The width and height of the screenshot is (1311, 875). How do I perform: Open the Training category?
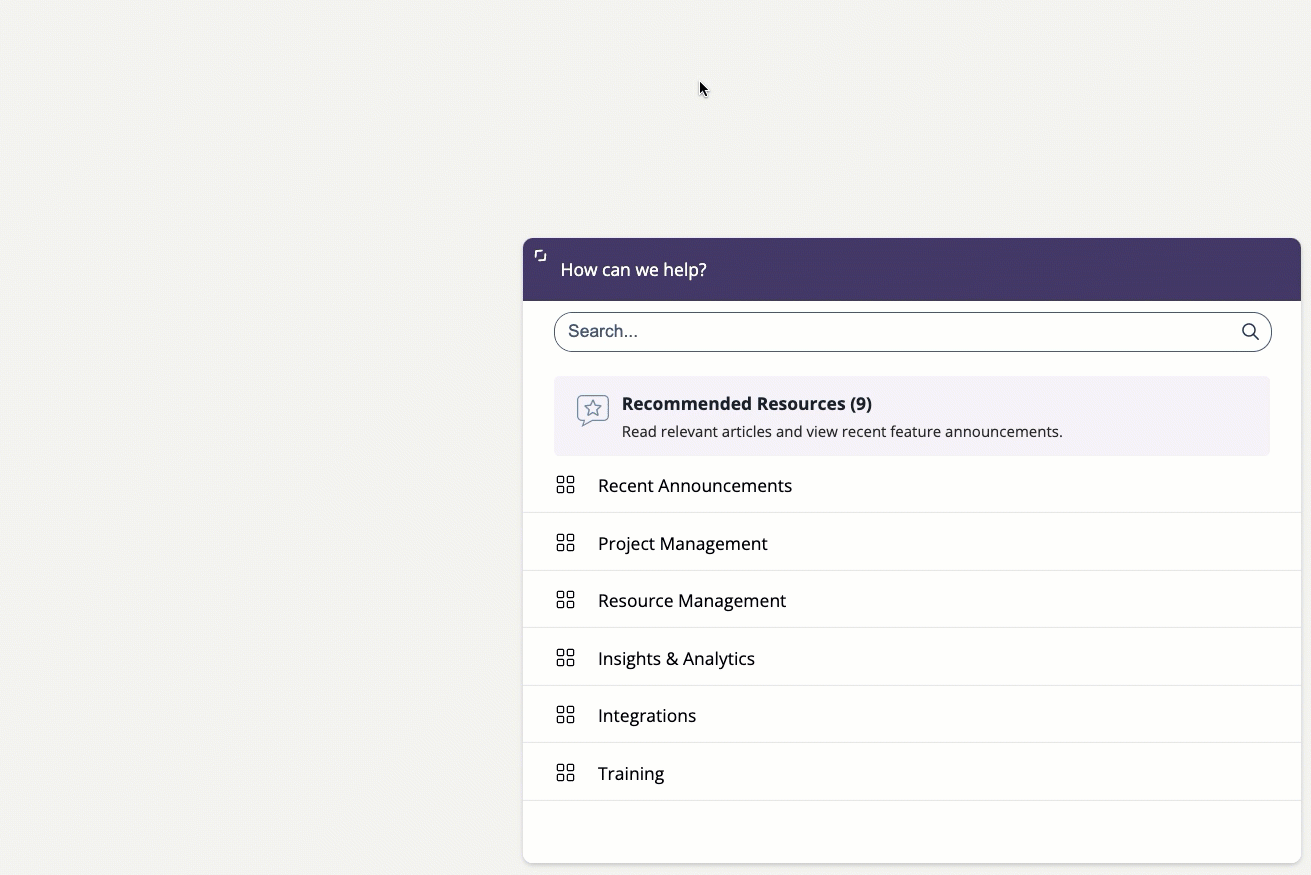[x=912, y=773]
